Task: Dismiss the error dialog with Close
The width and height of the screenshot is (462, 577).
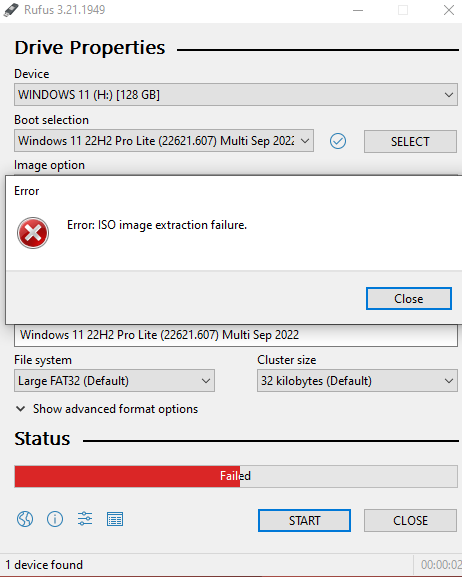Action: tap(409, 298)
